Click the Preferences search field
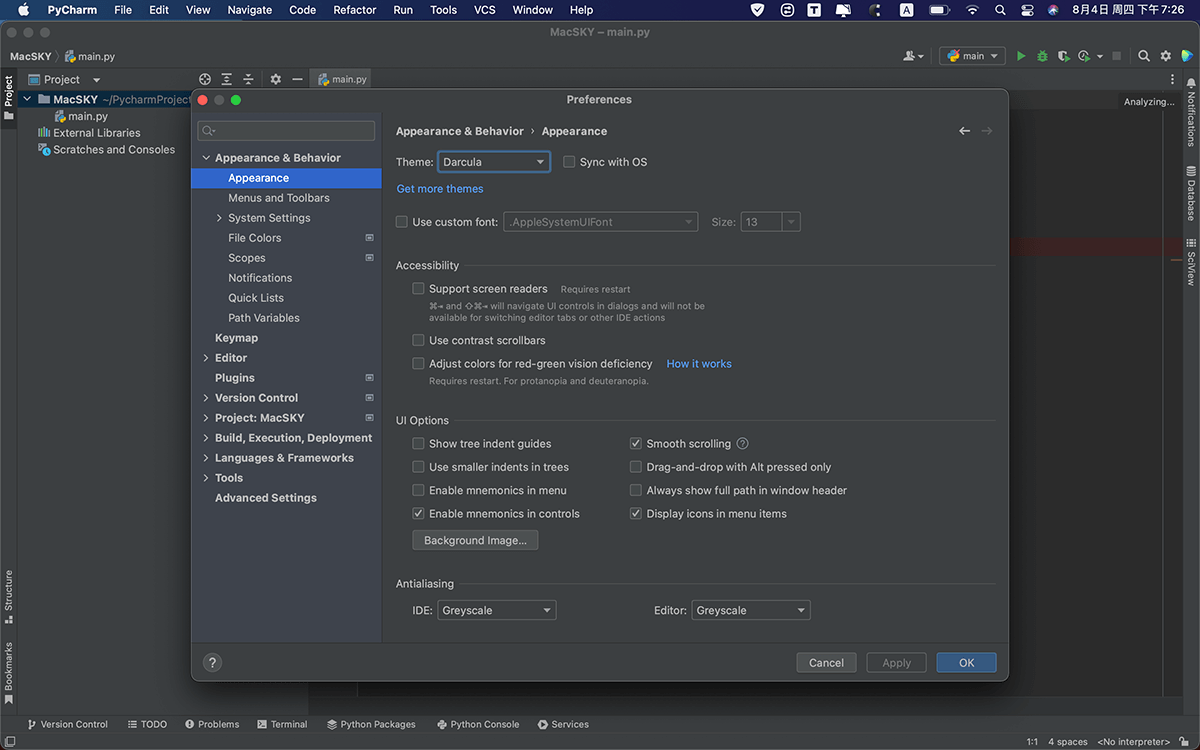Image resolution: width=1200 pixels, height=750 pixels. tap(286, 131)
